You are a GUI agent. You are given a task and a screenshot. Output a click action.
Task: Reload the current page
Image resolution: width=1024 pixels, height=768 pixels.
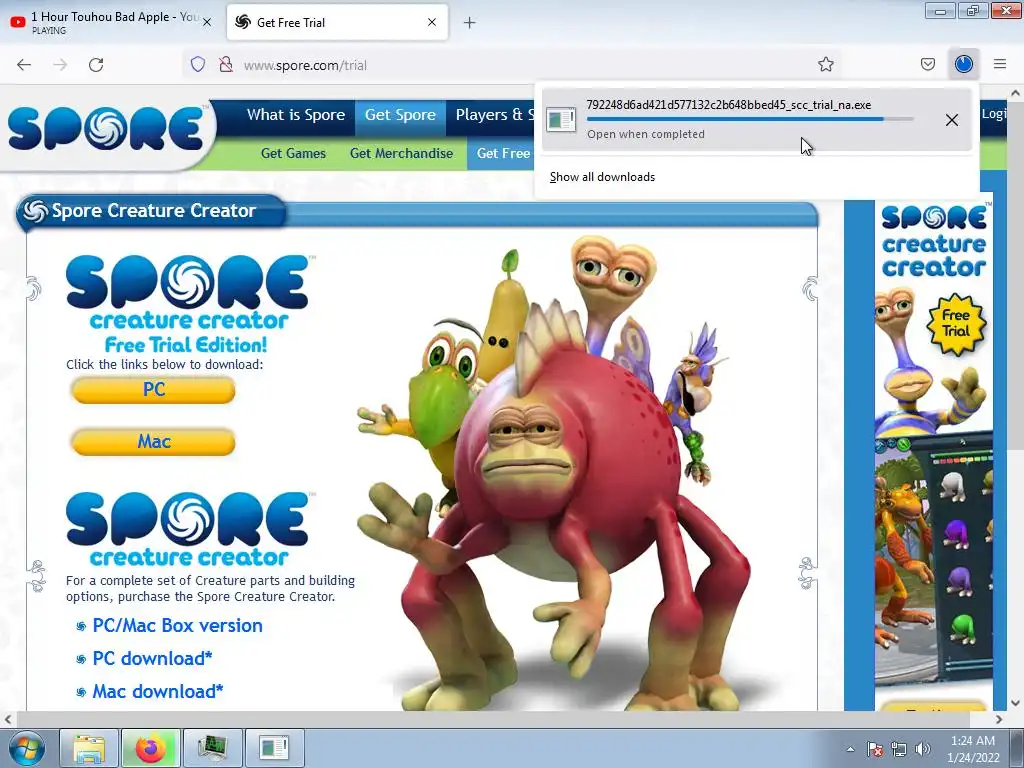point(96,65)
